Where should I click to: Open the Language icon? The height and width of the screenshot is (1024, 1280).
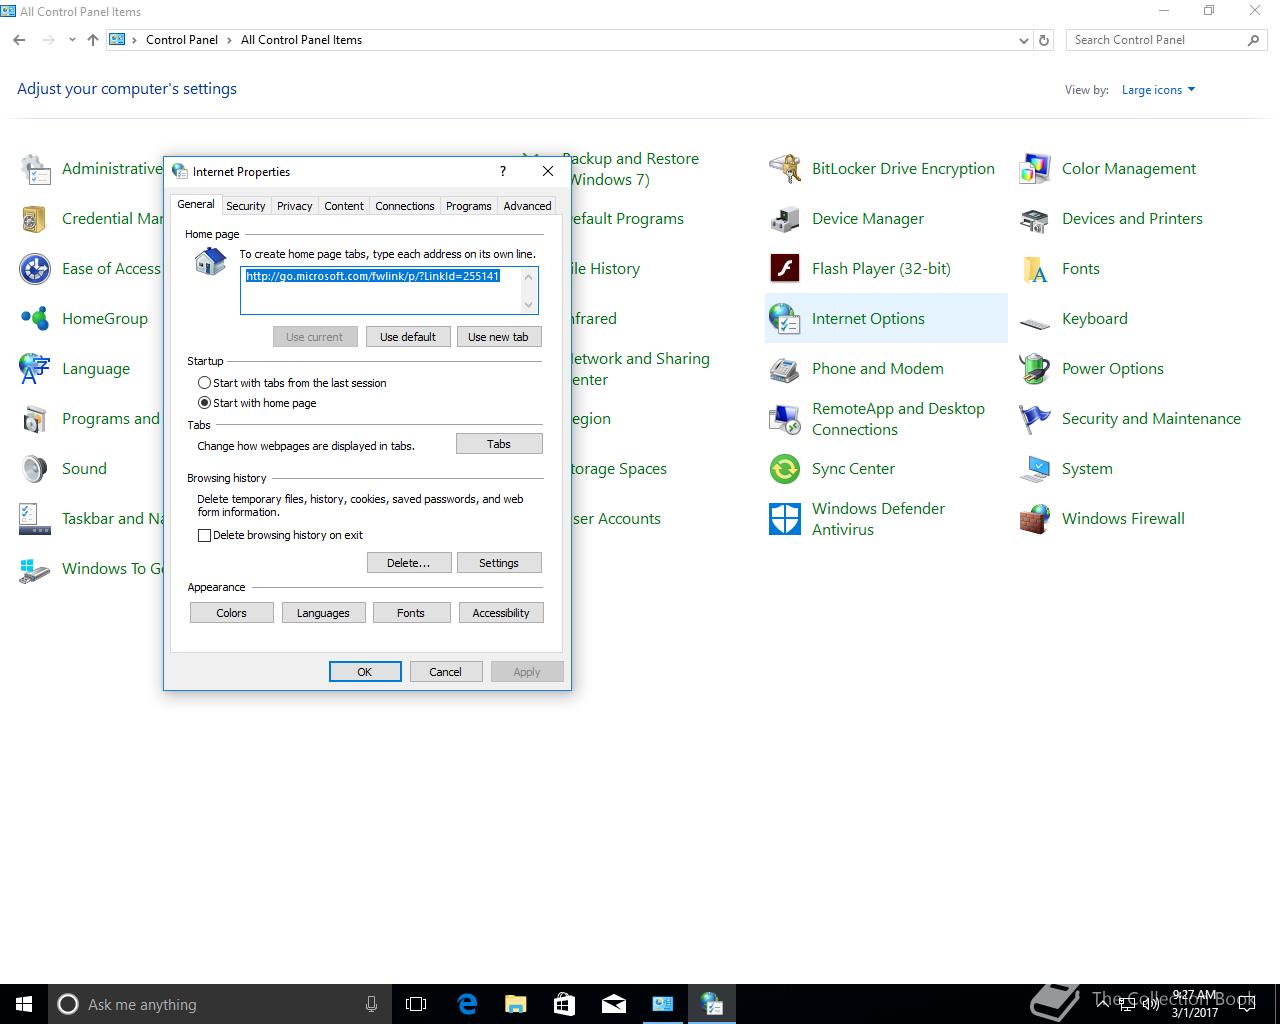pos(35,369)
